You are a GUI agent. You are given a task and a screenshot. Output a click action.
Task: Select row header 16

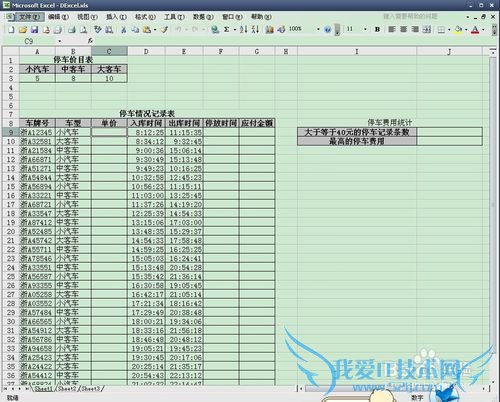click(x=11, y=195)
